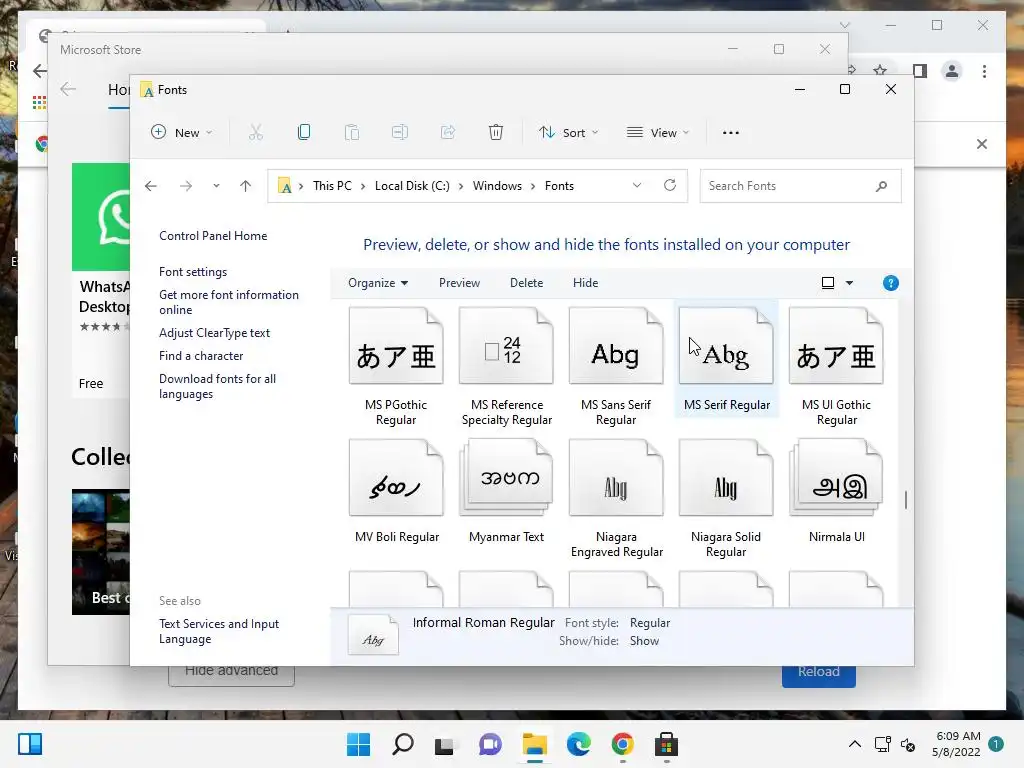Select MS UI Gothic Regular font
The width and height of the screenshot is (1024, 768).
[836, 367]
